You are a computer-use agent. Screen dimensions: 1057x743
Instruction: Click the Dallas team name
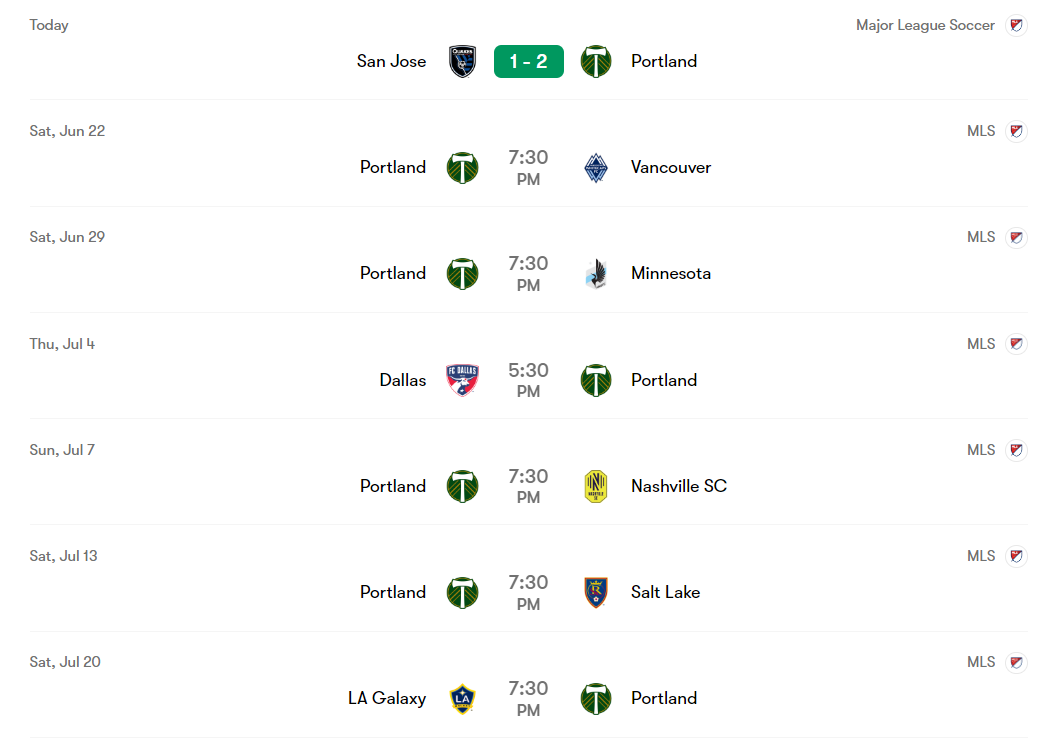402,380
